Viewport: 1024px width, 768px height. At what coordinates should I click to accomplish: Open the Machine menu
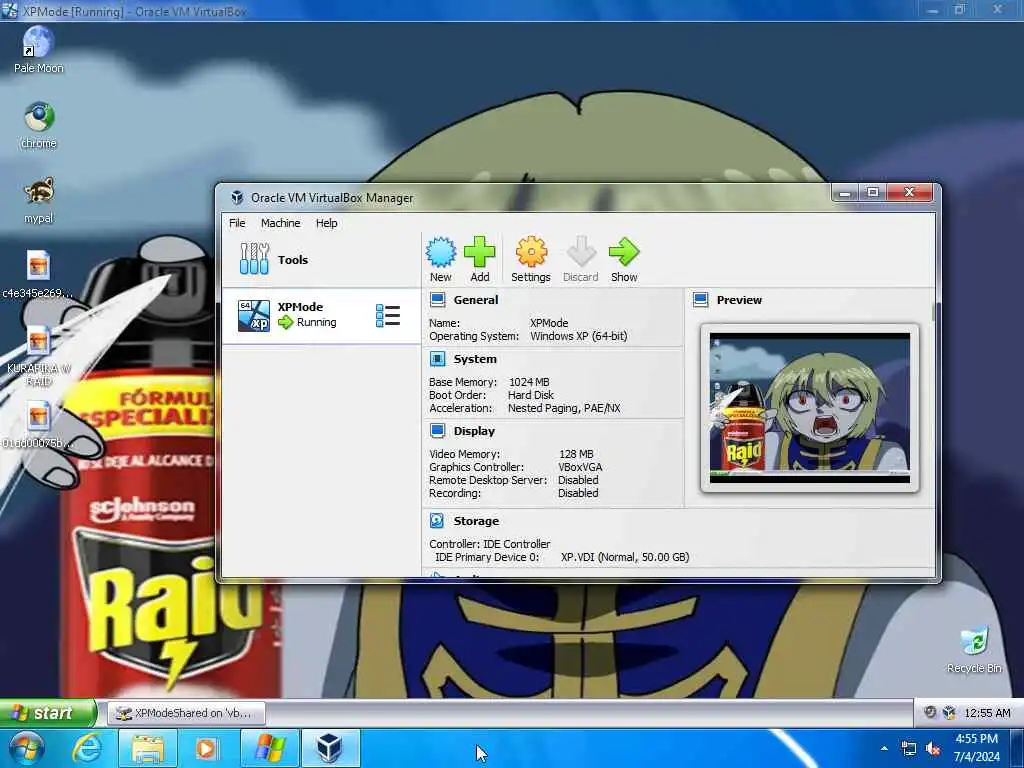tap(280, 223)
